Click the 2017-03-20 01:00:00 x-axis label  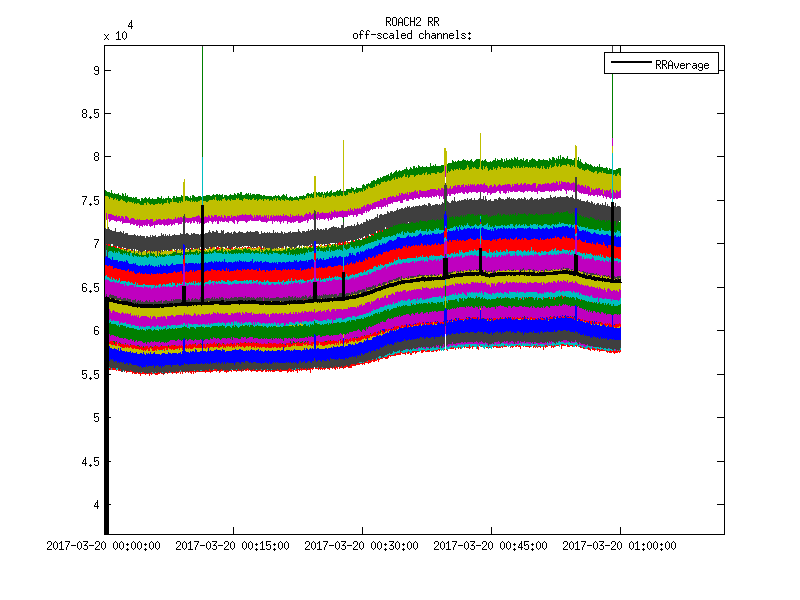pyautogui.click(x=619, y=546)
